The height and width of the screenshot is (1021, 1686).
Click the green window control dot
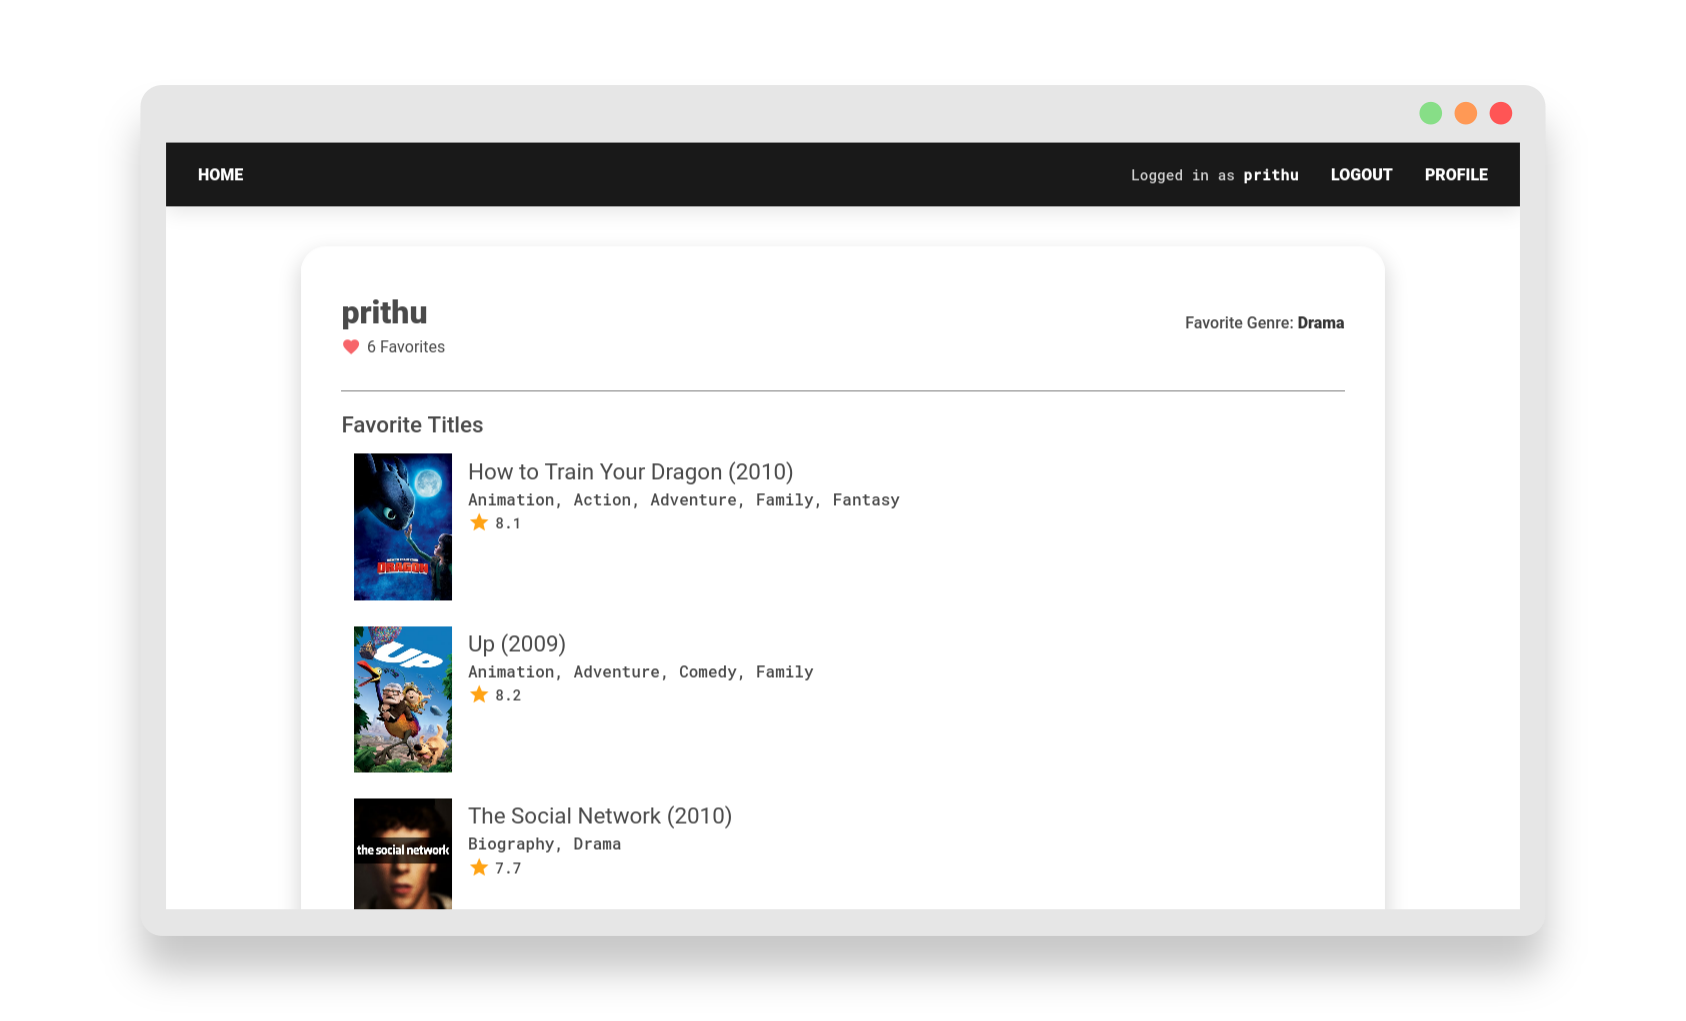pyautogui.click(x=1431, y=113)
